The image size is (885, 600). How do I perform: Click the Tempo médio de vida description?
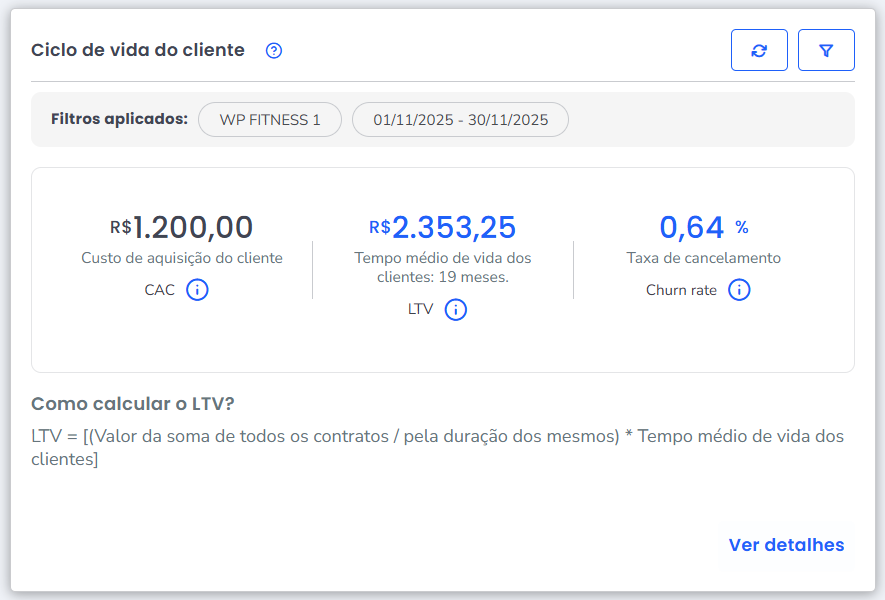click(x=443, y=267)
